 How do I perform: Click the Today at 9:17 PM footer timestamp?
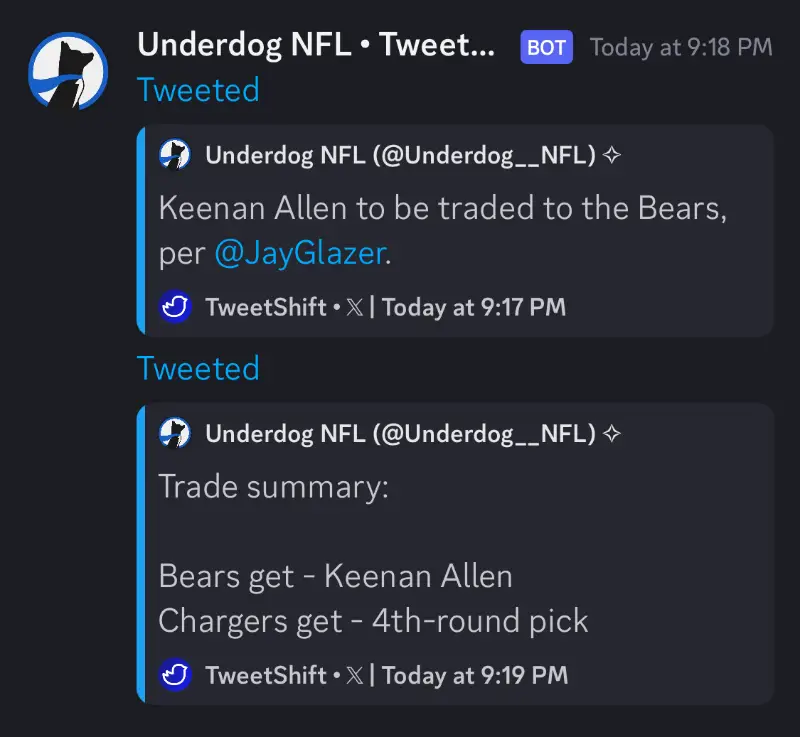tap(474, 307)
